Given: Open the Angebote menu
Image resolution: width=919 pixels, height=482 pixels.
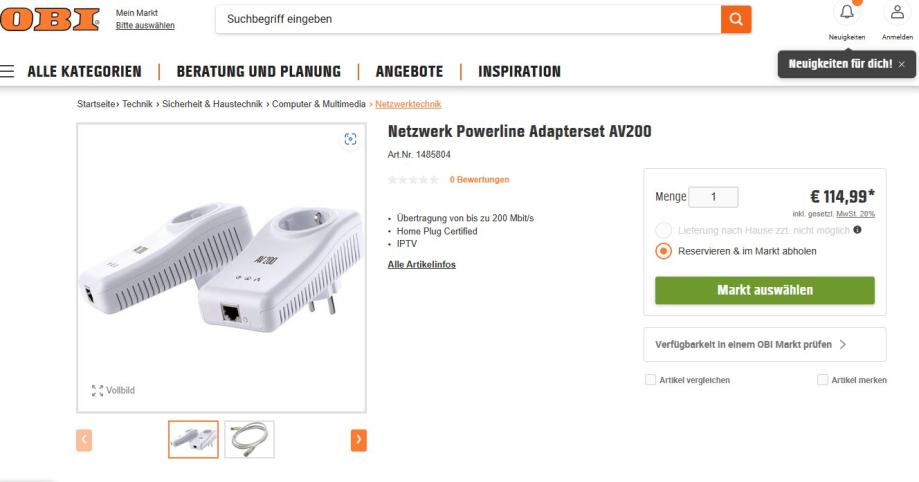Looking at the screenshot, I should (x=409, y=72).
